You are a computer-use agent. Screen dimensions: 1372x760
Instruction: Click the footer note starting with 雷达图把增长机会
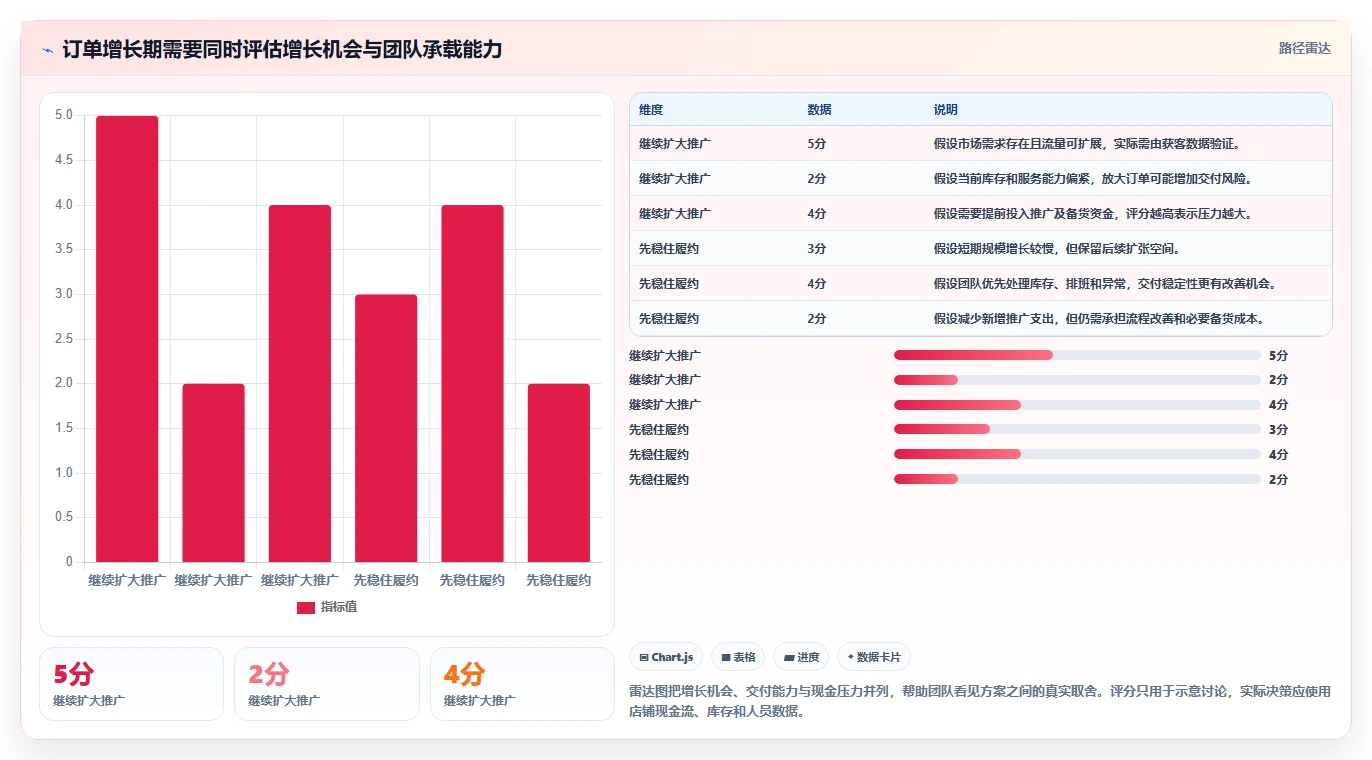980,702
